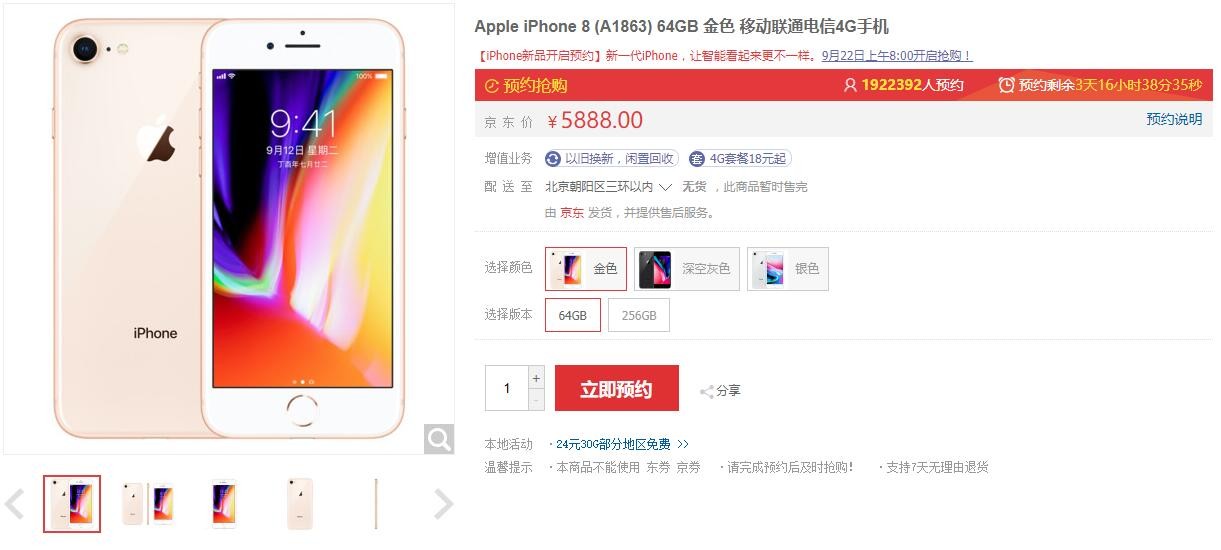Show next thumbnails with right arrow
The width and height of the screenshot is (1221, 550).
click(x=443, y=504)
